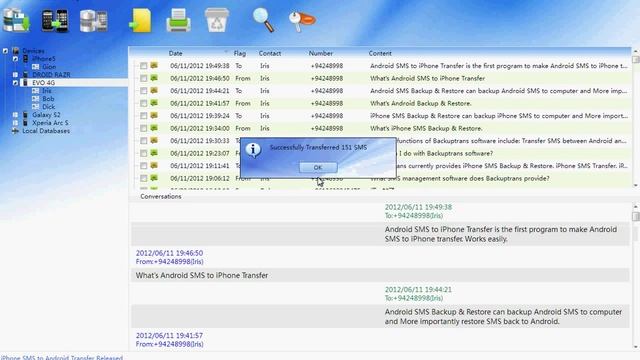640x360 pixels.
Task: Sort messages by the Date column header
Action: (176, 53)
